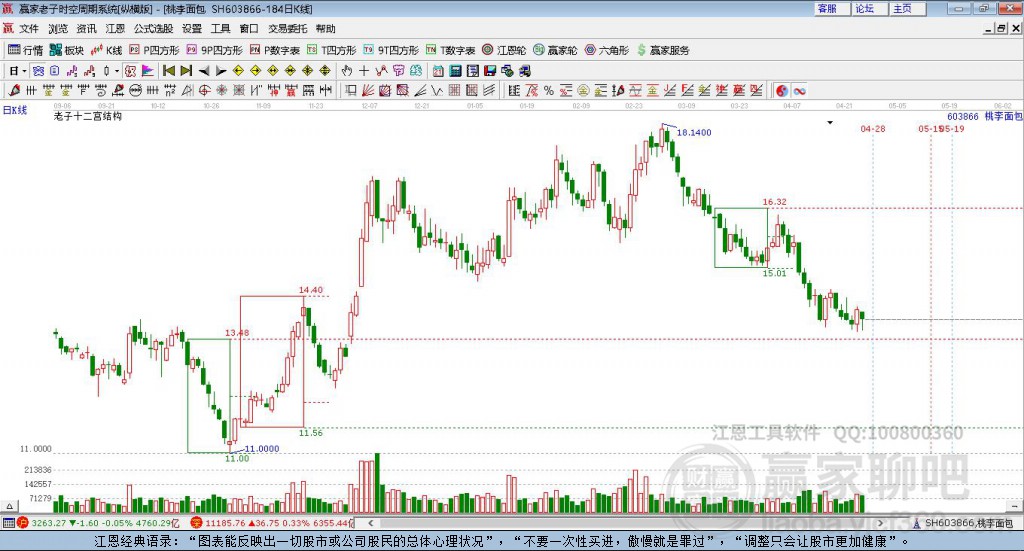Open the 浏览 menu
The width and height of the screenshot is (1024, 551).
pos(57,29)
